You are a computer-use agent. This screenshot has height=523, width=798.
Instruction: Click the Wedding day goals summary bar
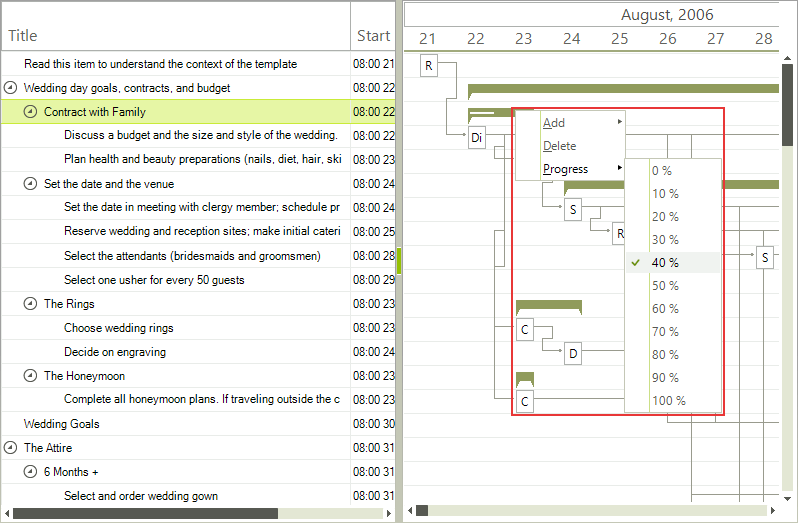point(623,89)
